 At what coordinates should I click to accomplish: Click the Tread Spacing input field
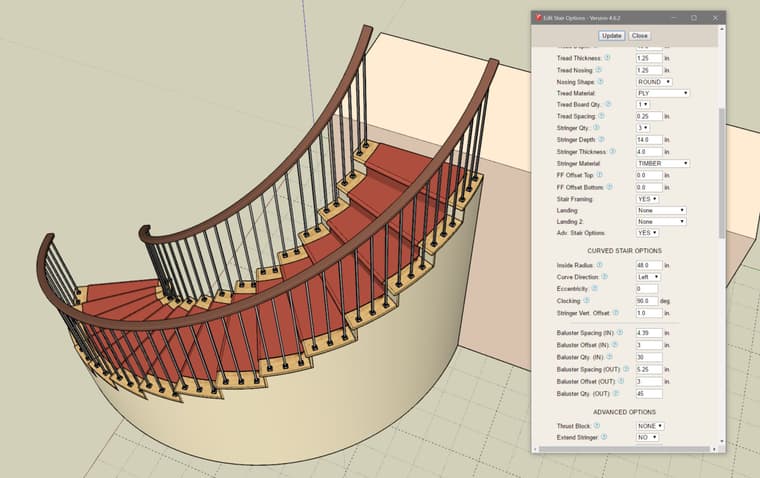(649, 116)
